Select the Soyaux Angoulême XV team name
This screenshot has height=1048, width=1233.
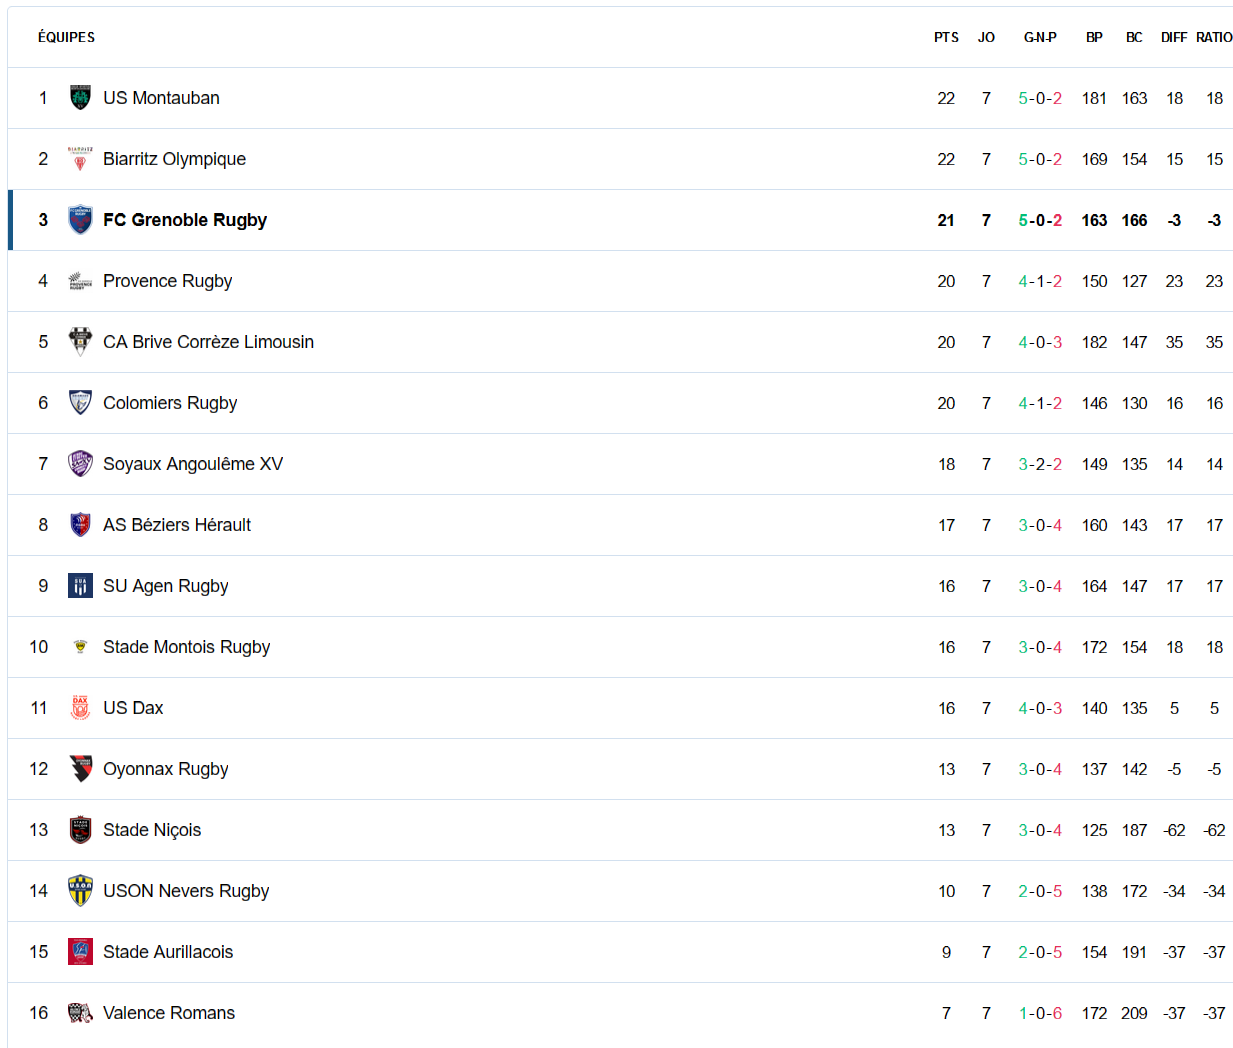(193, 464)
